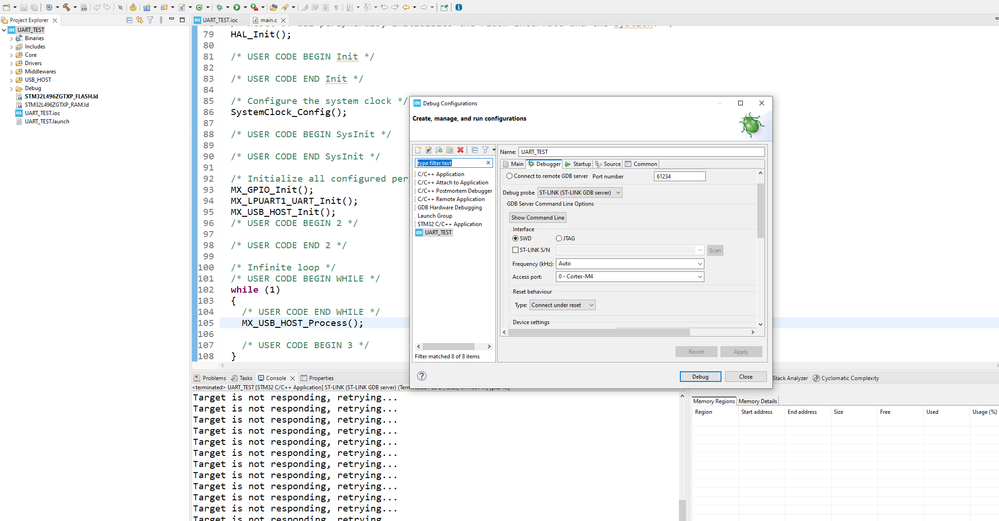Click Duplicate launch configuration icon
999x521 pixels.
(x=450, y=150)
